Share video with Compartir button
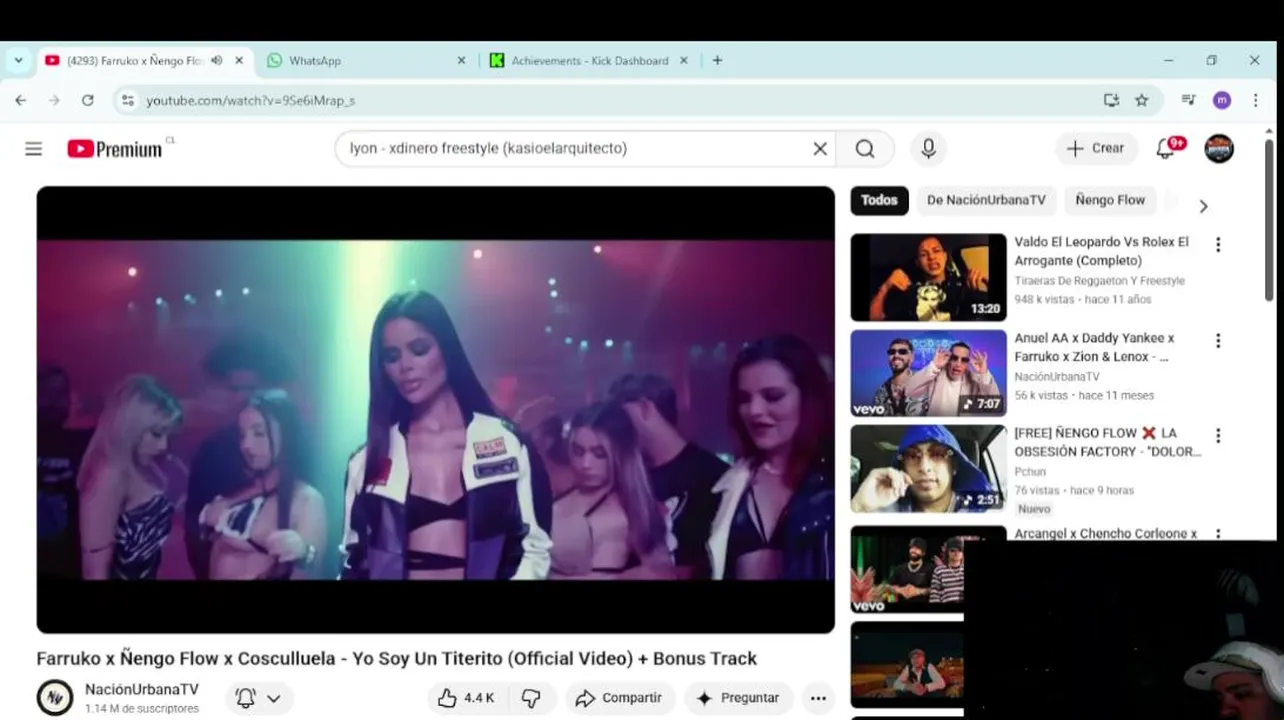Image resolution: width=1284 pixels, height=720 pixels. click(619, 698)
